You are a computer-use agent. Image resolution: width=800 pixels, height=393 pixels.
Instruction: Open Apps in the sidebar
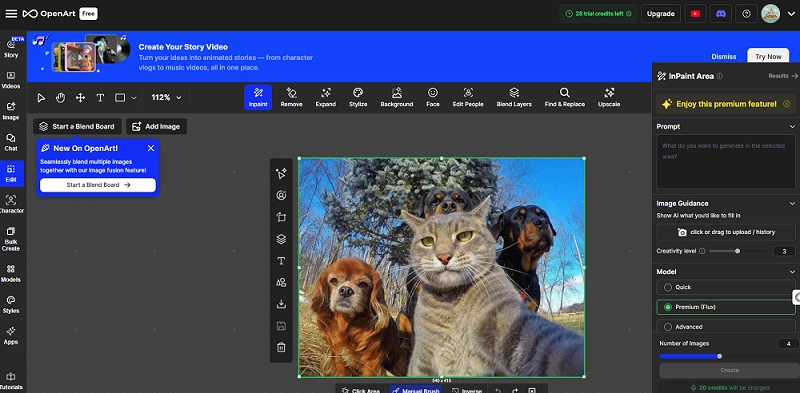point(11,335)
